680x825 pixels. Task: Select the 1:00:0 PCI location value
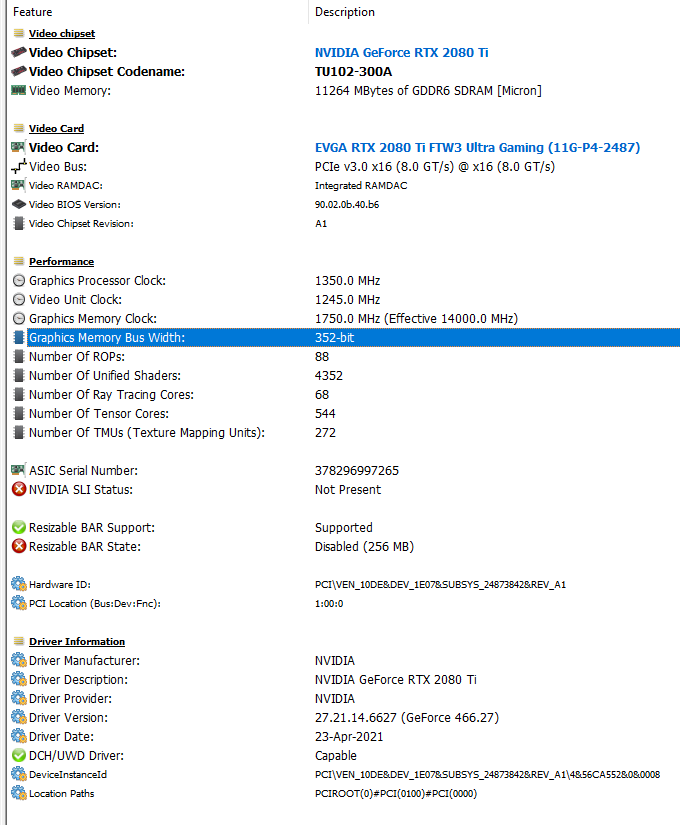(x=329, y=603)
